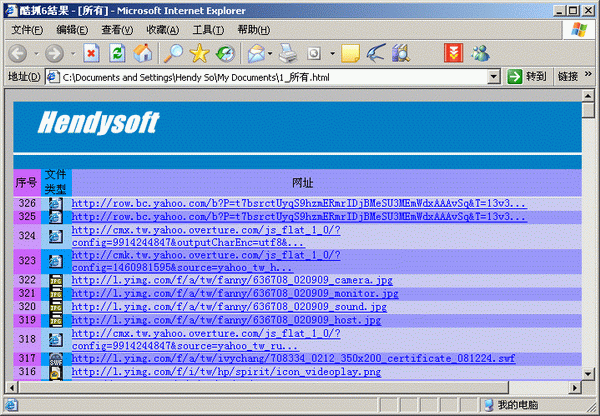Open the Mail button dropdown arrow
This screenshot has height=416, width=600.
270,54
